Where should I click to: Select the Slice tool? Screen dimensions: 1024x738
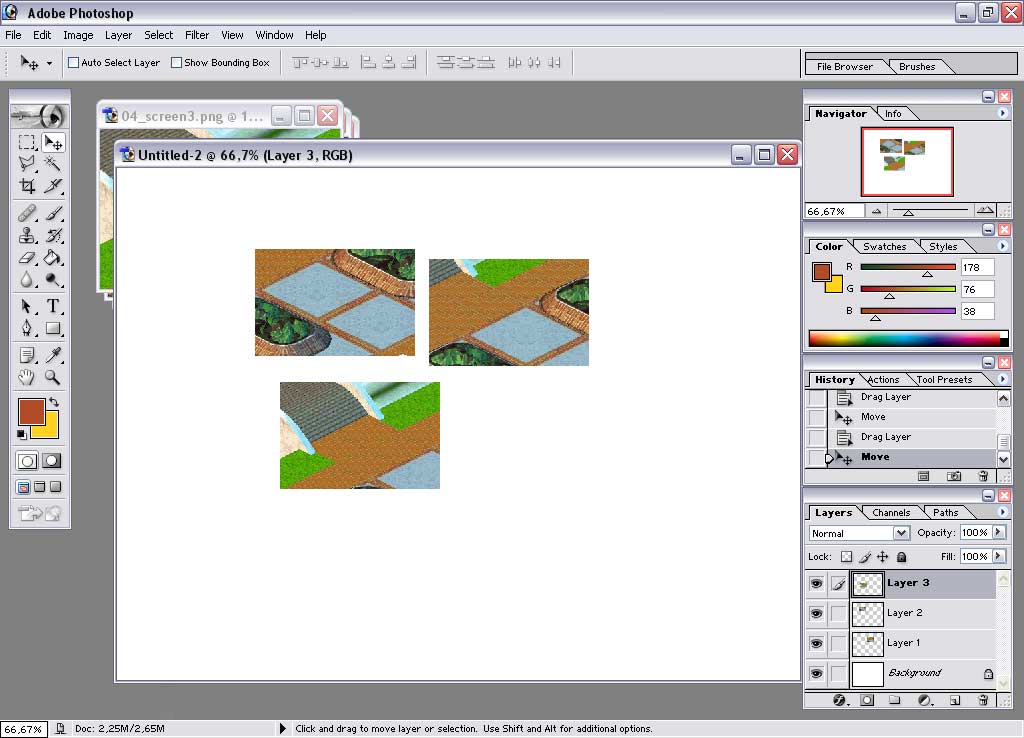tap(52, 186)
